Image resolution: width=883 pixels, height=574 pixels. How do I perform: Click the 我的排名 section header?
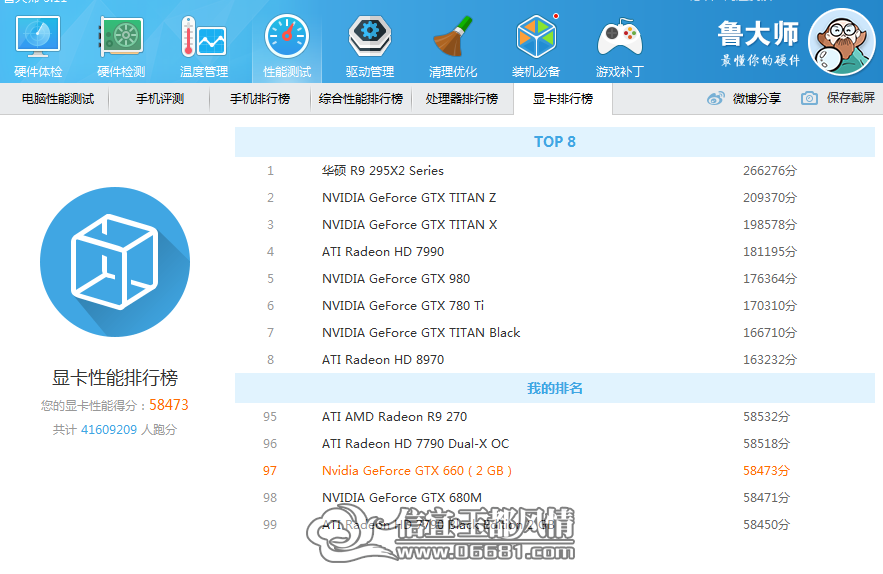[555, 388]
